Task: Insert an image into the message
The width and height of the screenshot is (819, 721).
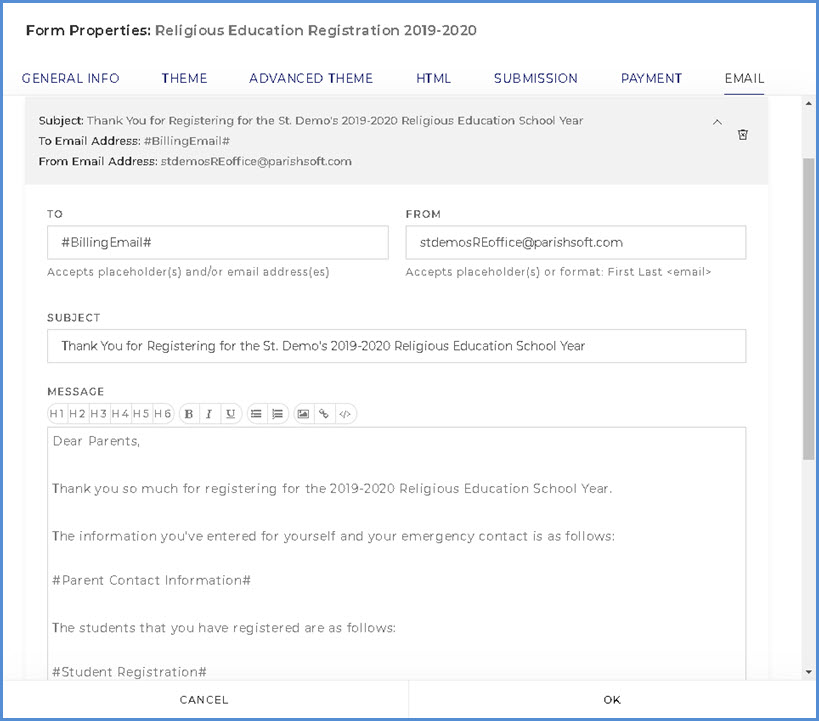Action: (x=303, y=414)
